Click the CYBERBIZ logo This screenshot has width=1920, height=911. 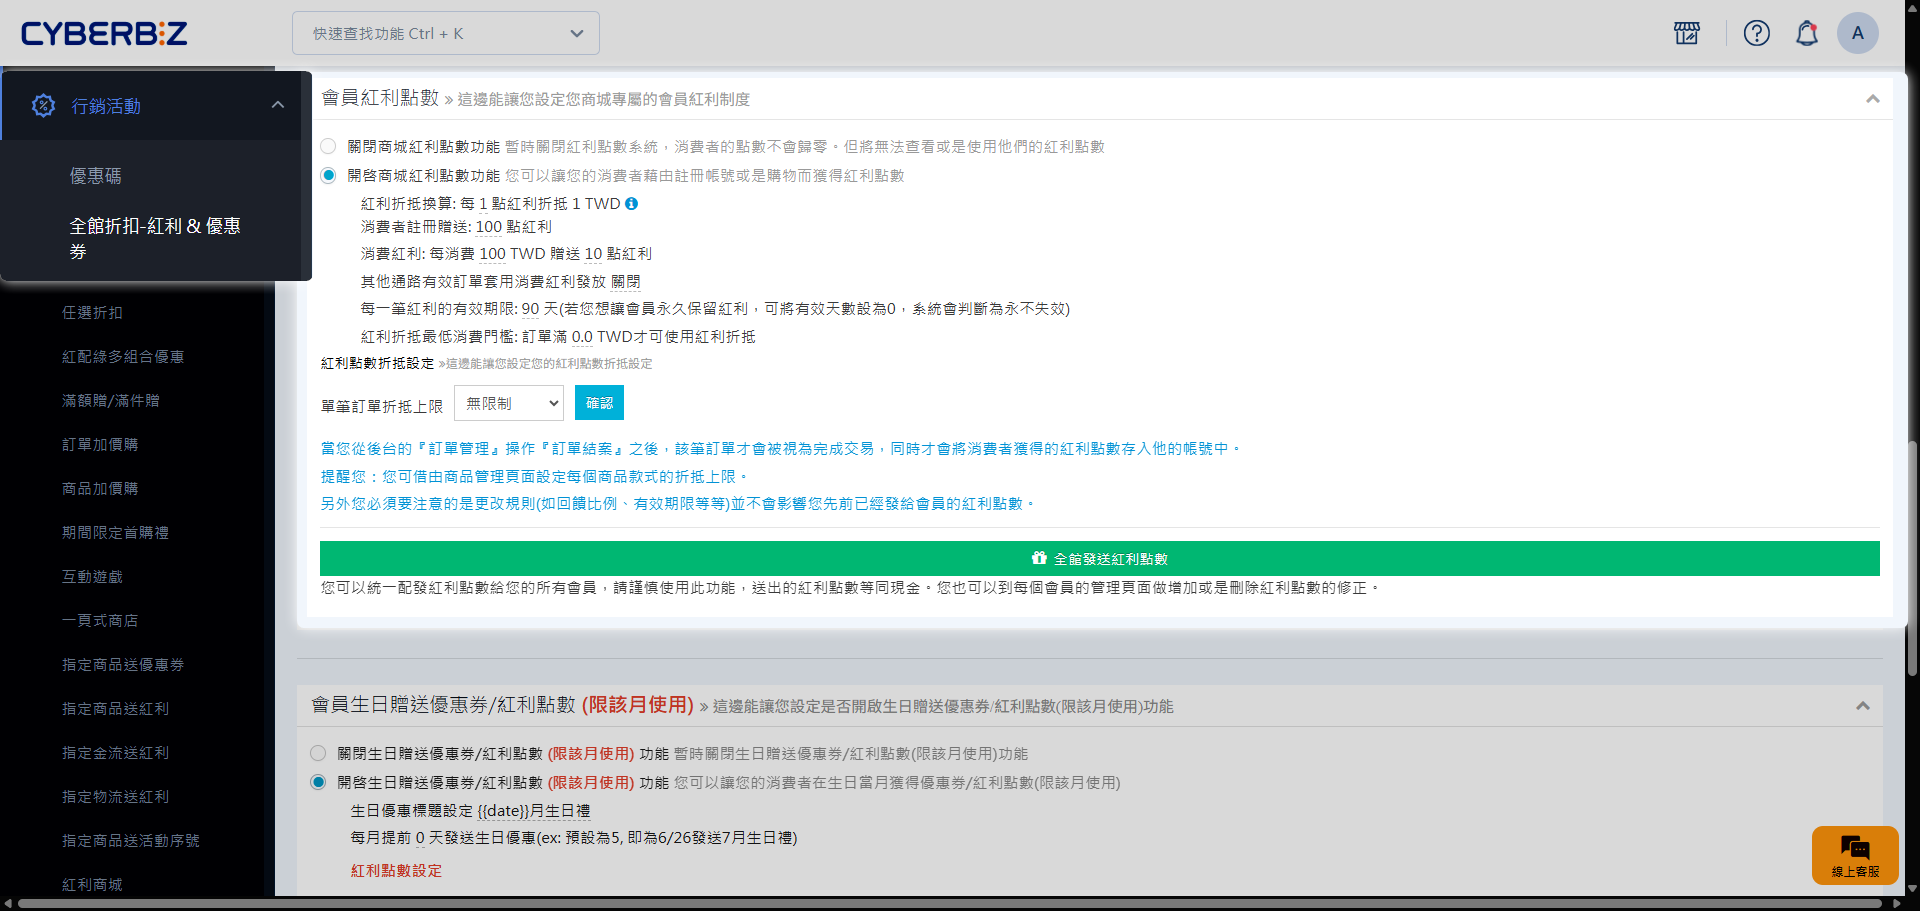104,33
